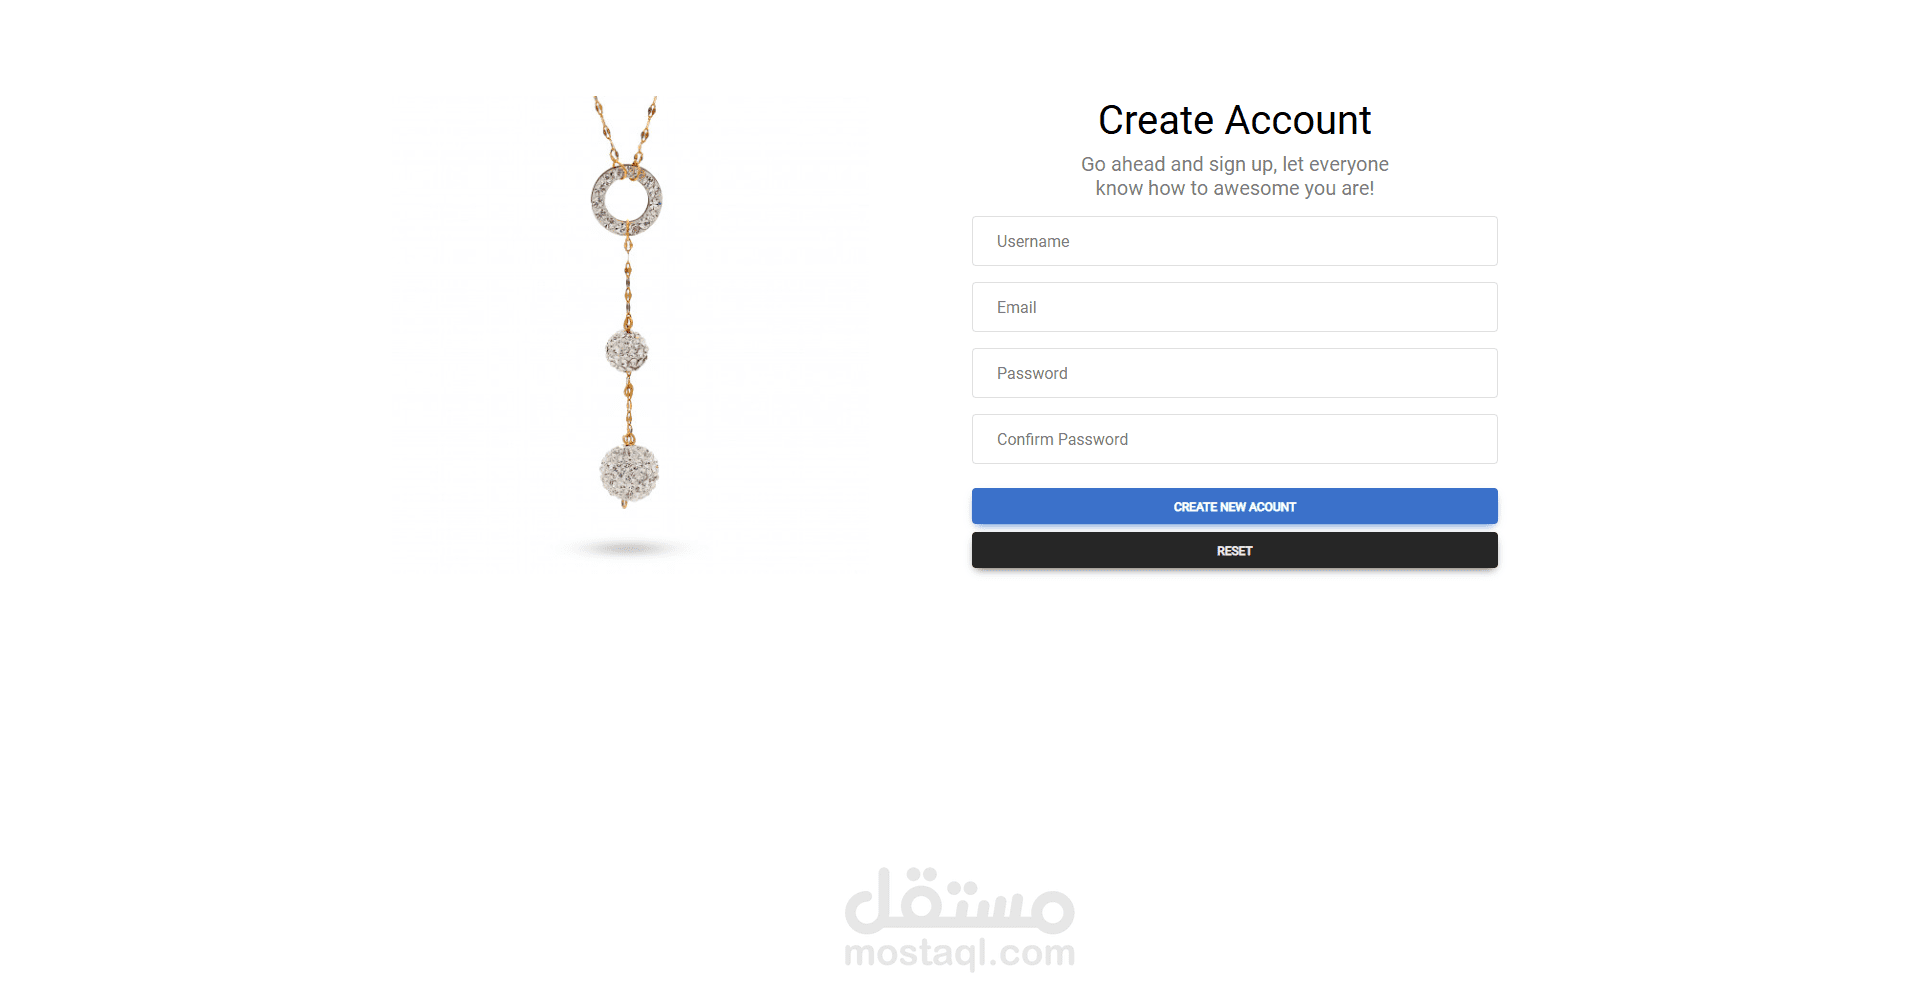Image resolution: width=1920 pixels, height=993 pixels.
Task: Open the mostaql.com watermark text
Action: (x=960, y=952)
